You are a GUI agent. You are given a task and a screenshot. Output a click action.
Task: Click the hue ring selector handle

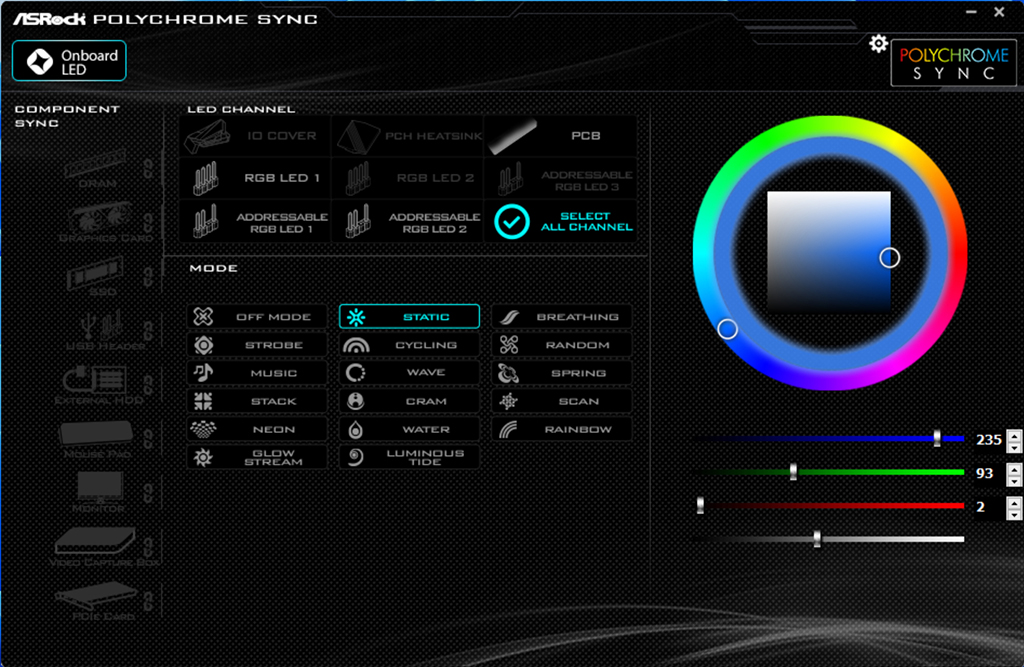728,329
